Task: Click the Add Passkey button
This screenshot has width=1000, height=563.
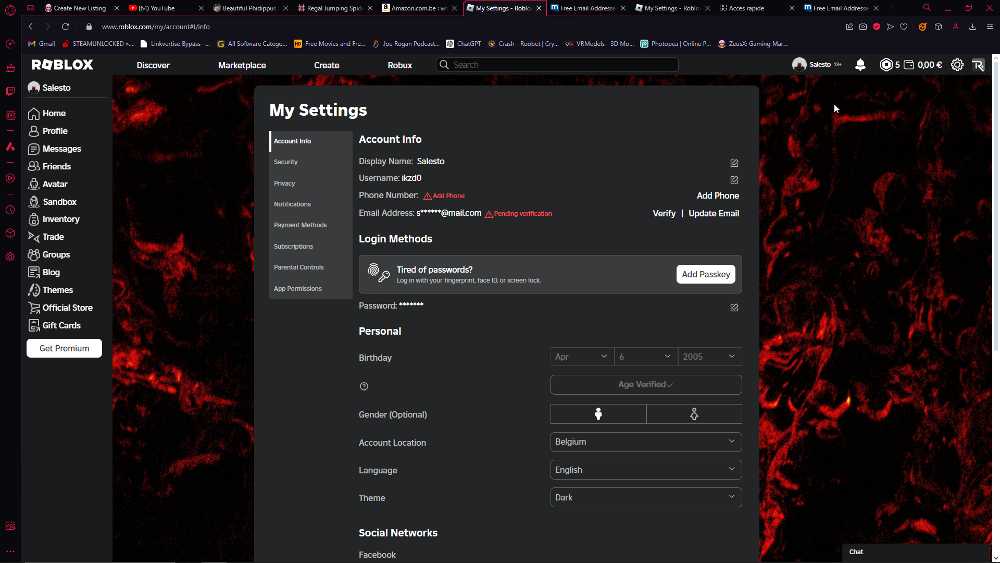Action: pyautogui.click(x=706, y=274)
